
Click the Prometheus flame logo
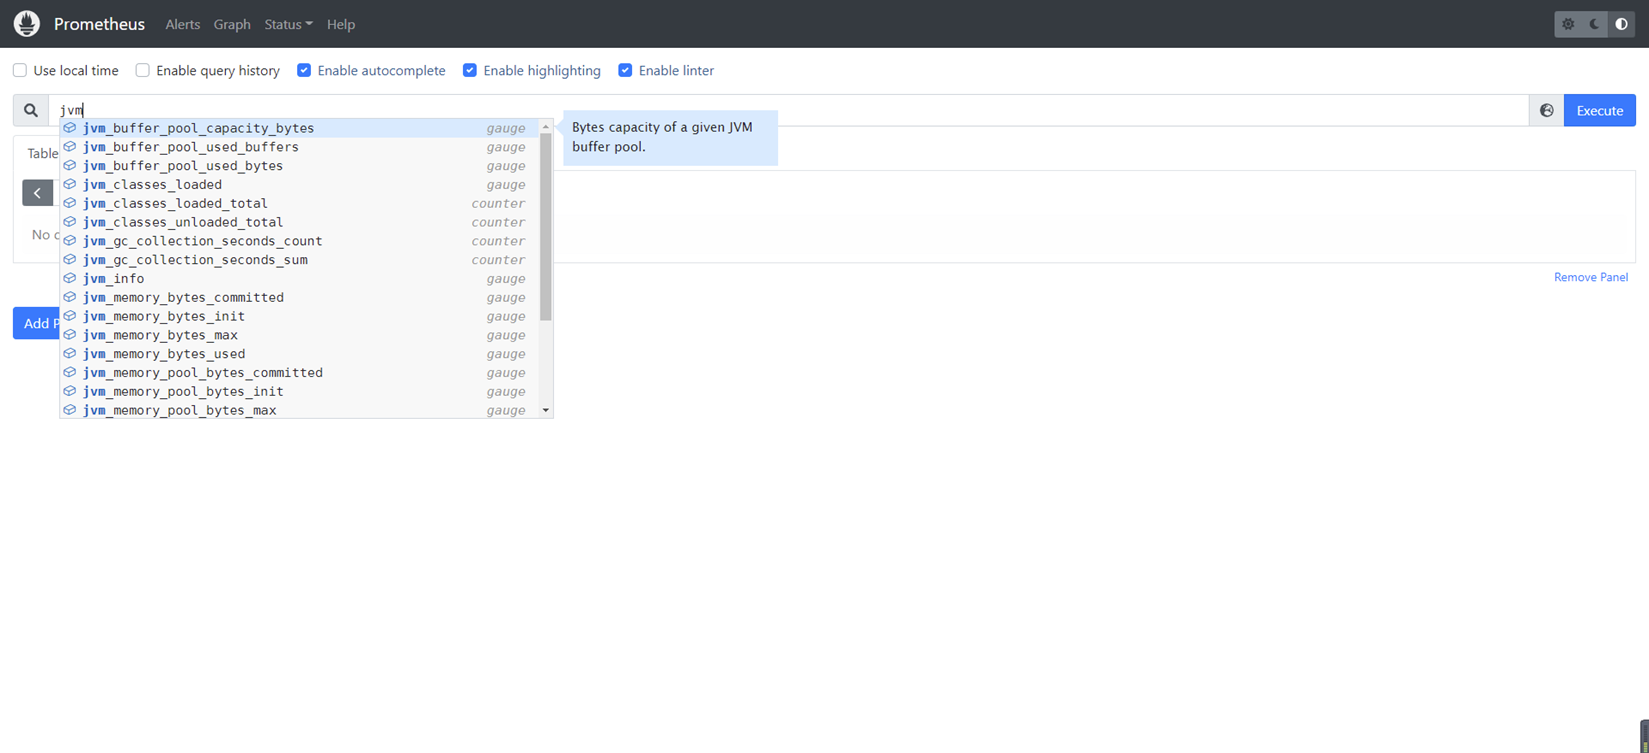[x=27, y=24]
